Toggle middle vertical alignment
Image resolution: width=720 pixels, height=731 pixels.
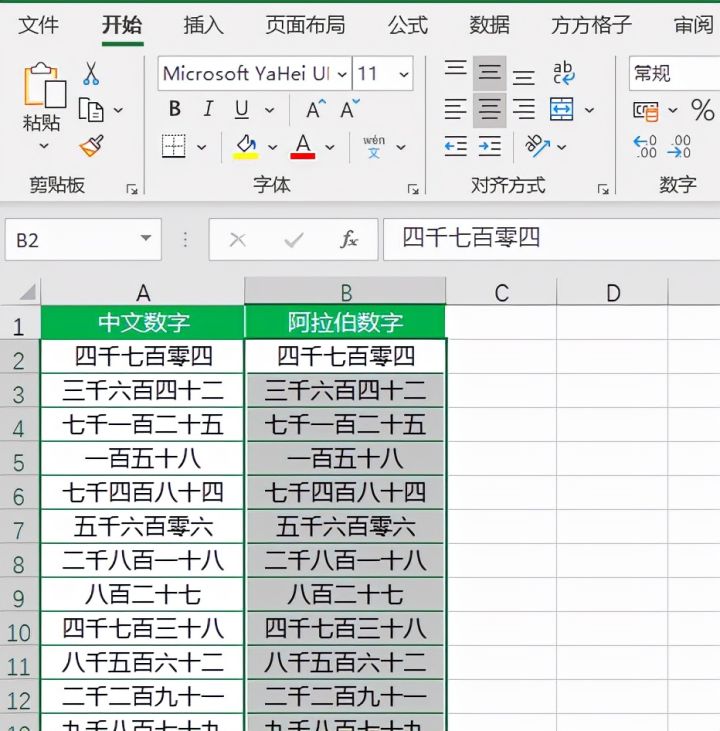[489, 73]
